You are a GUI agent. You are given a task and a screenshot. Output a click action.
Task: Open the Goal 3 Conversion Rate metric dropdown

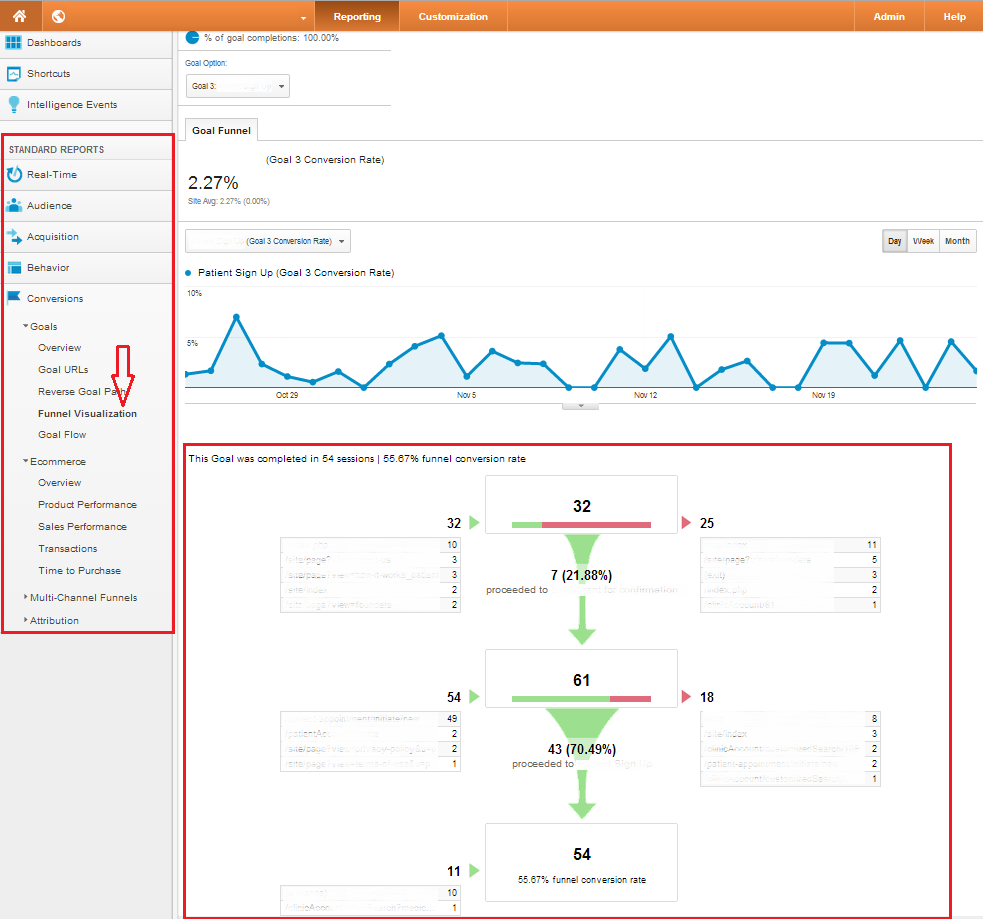[x=265, y=240]
